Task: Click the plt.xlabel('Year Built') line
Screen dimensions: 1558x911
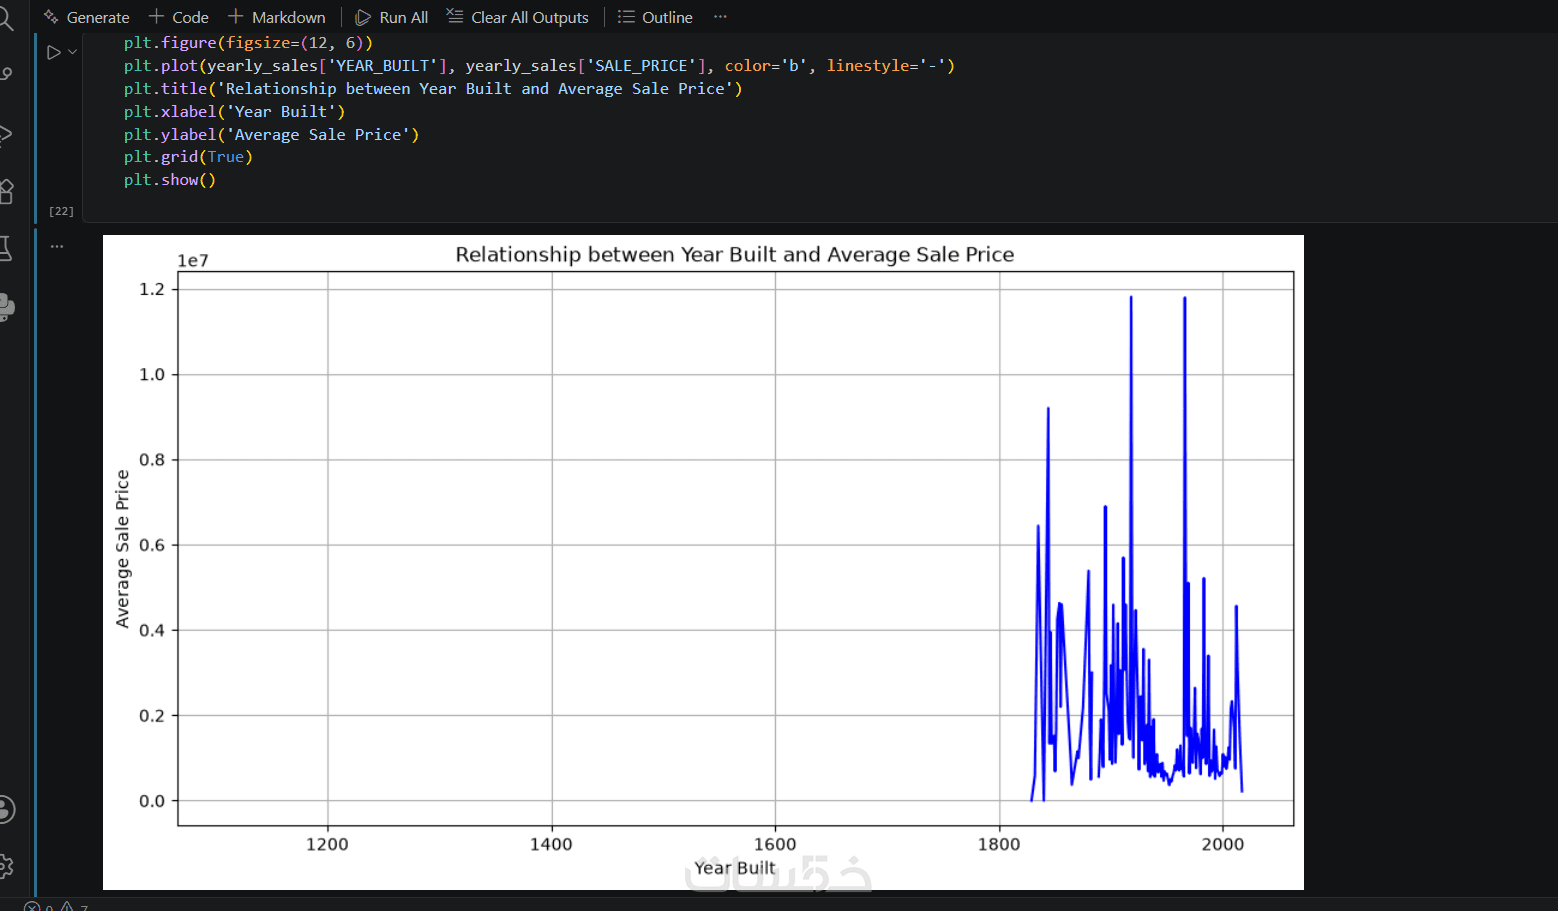Action: (234, 112)
